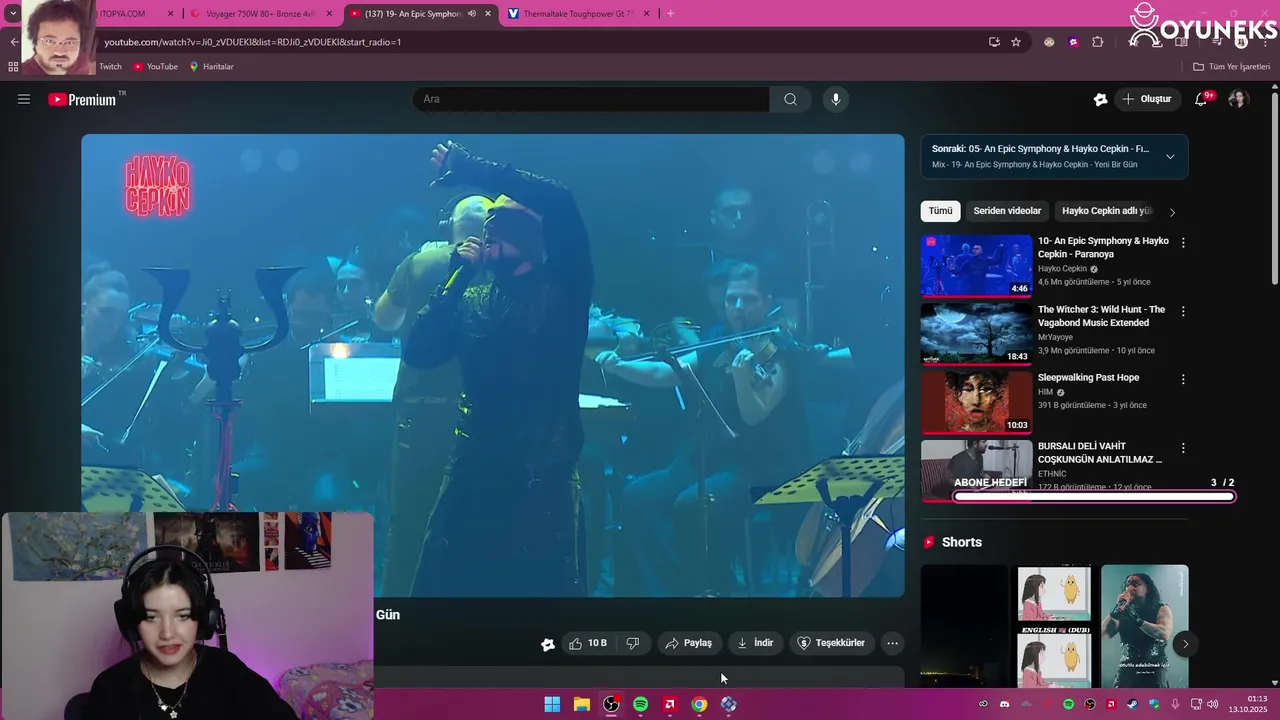Switch to the Thermaltake Toughpower tab

[x=578, y=14]
